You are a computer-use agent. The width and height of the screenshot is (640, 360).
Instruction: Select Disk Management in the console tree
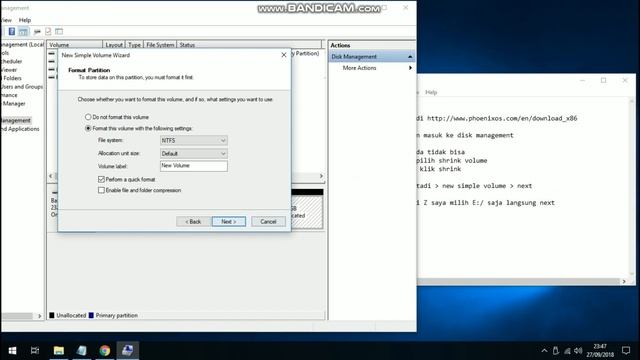click(16, 120)
